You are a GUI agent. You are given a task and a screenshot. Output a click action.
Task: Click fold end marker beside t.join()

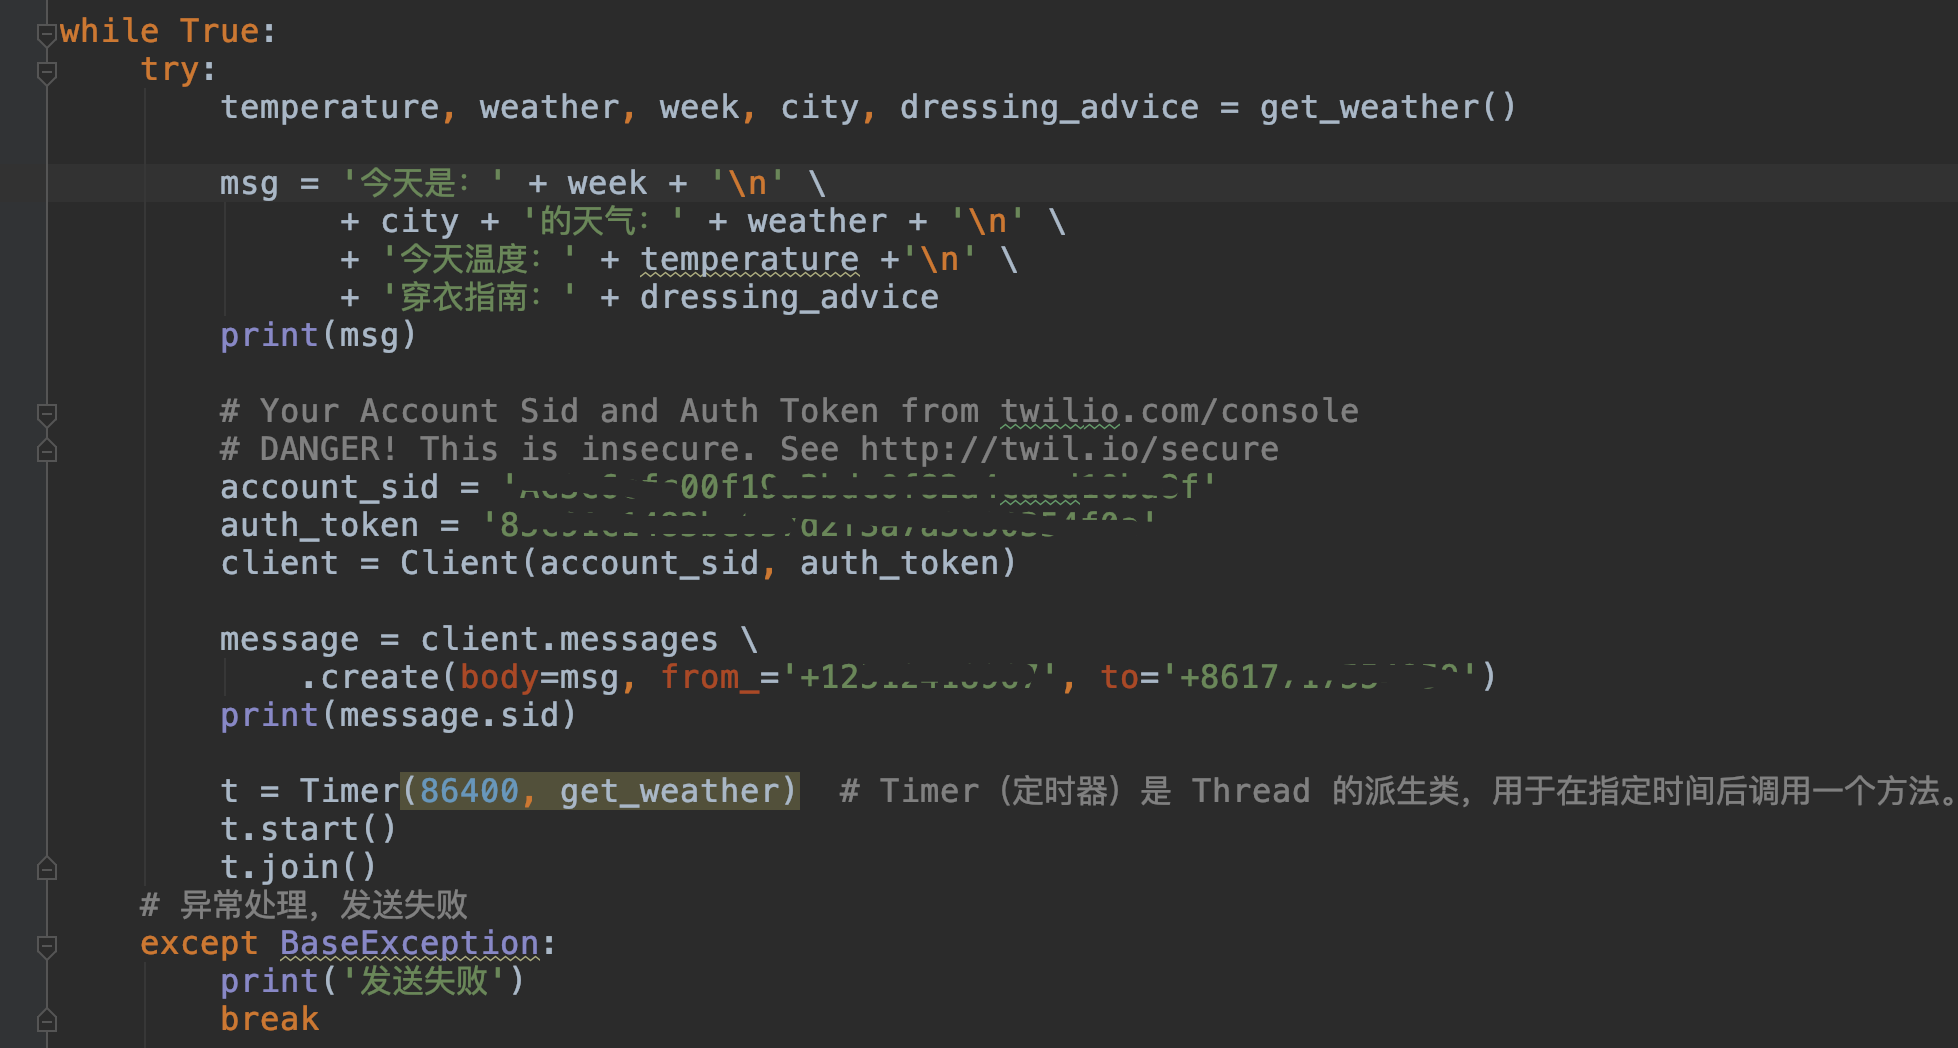pyautogui.click(x=46, y=869)
